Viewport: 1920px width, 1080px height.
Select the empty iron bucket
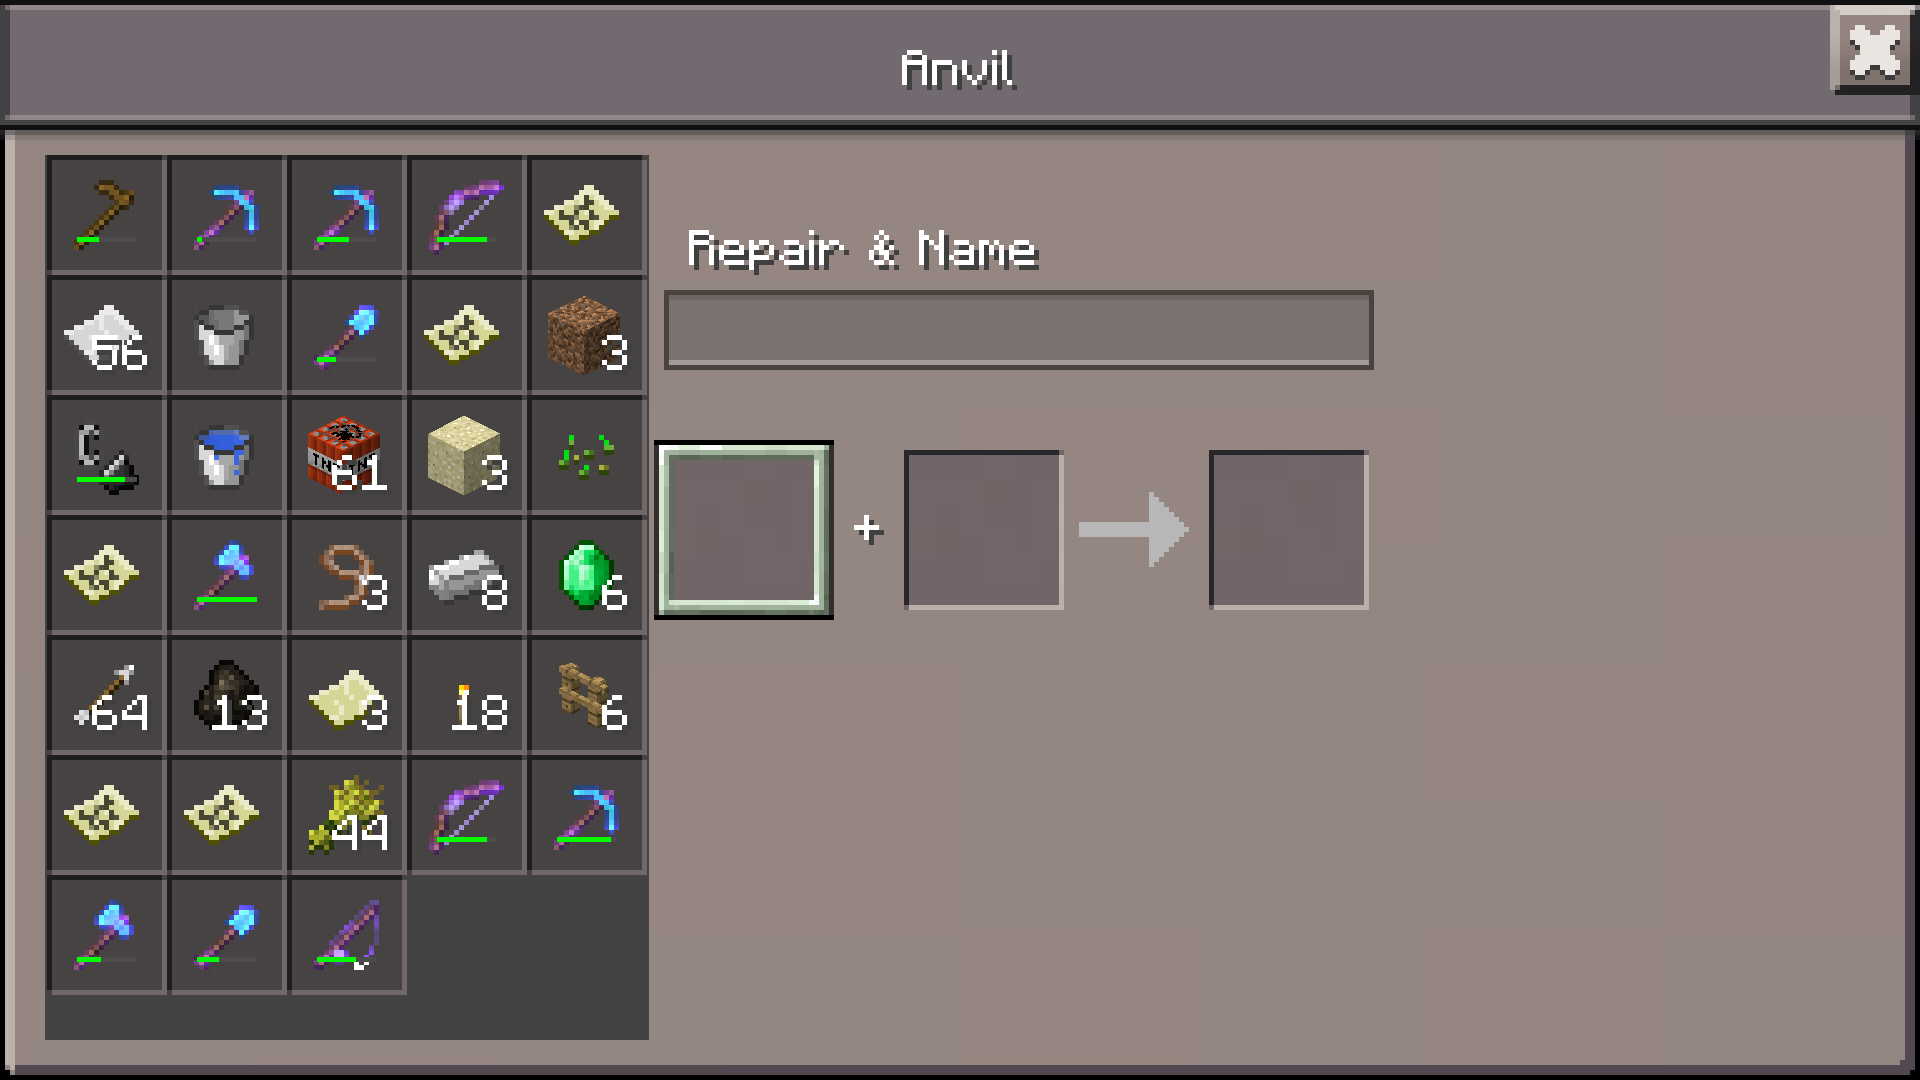tap(226, 334)
